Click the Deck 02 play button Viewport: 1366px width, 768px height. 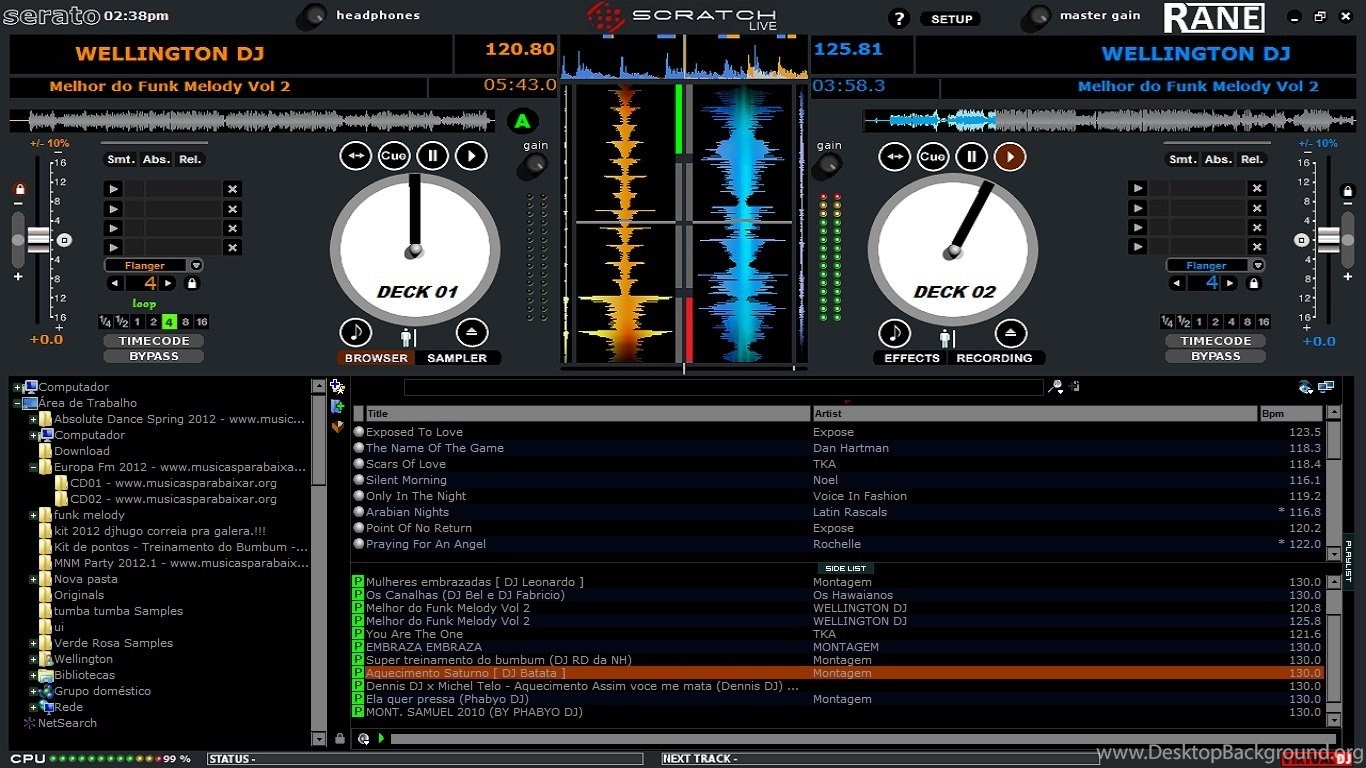(x=1009, y=157)
